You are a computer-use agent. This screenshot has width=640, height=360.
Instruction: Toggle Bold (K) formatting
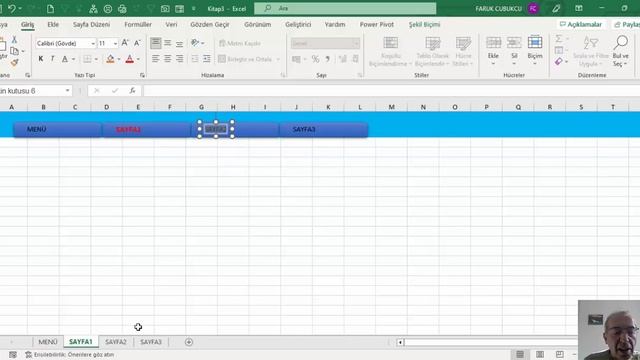41,59
